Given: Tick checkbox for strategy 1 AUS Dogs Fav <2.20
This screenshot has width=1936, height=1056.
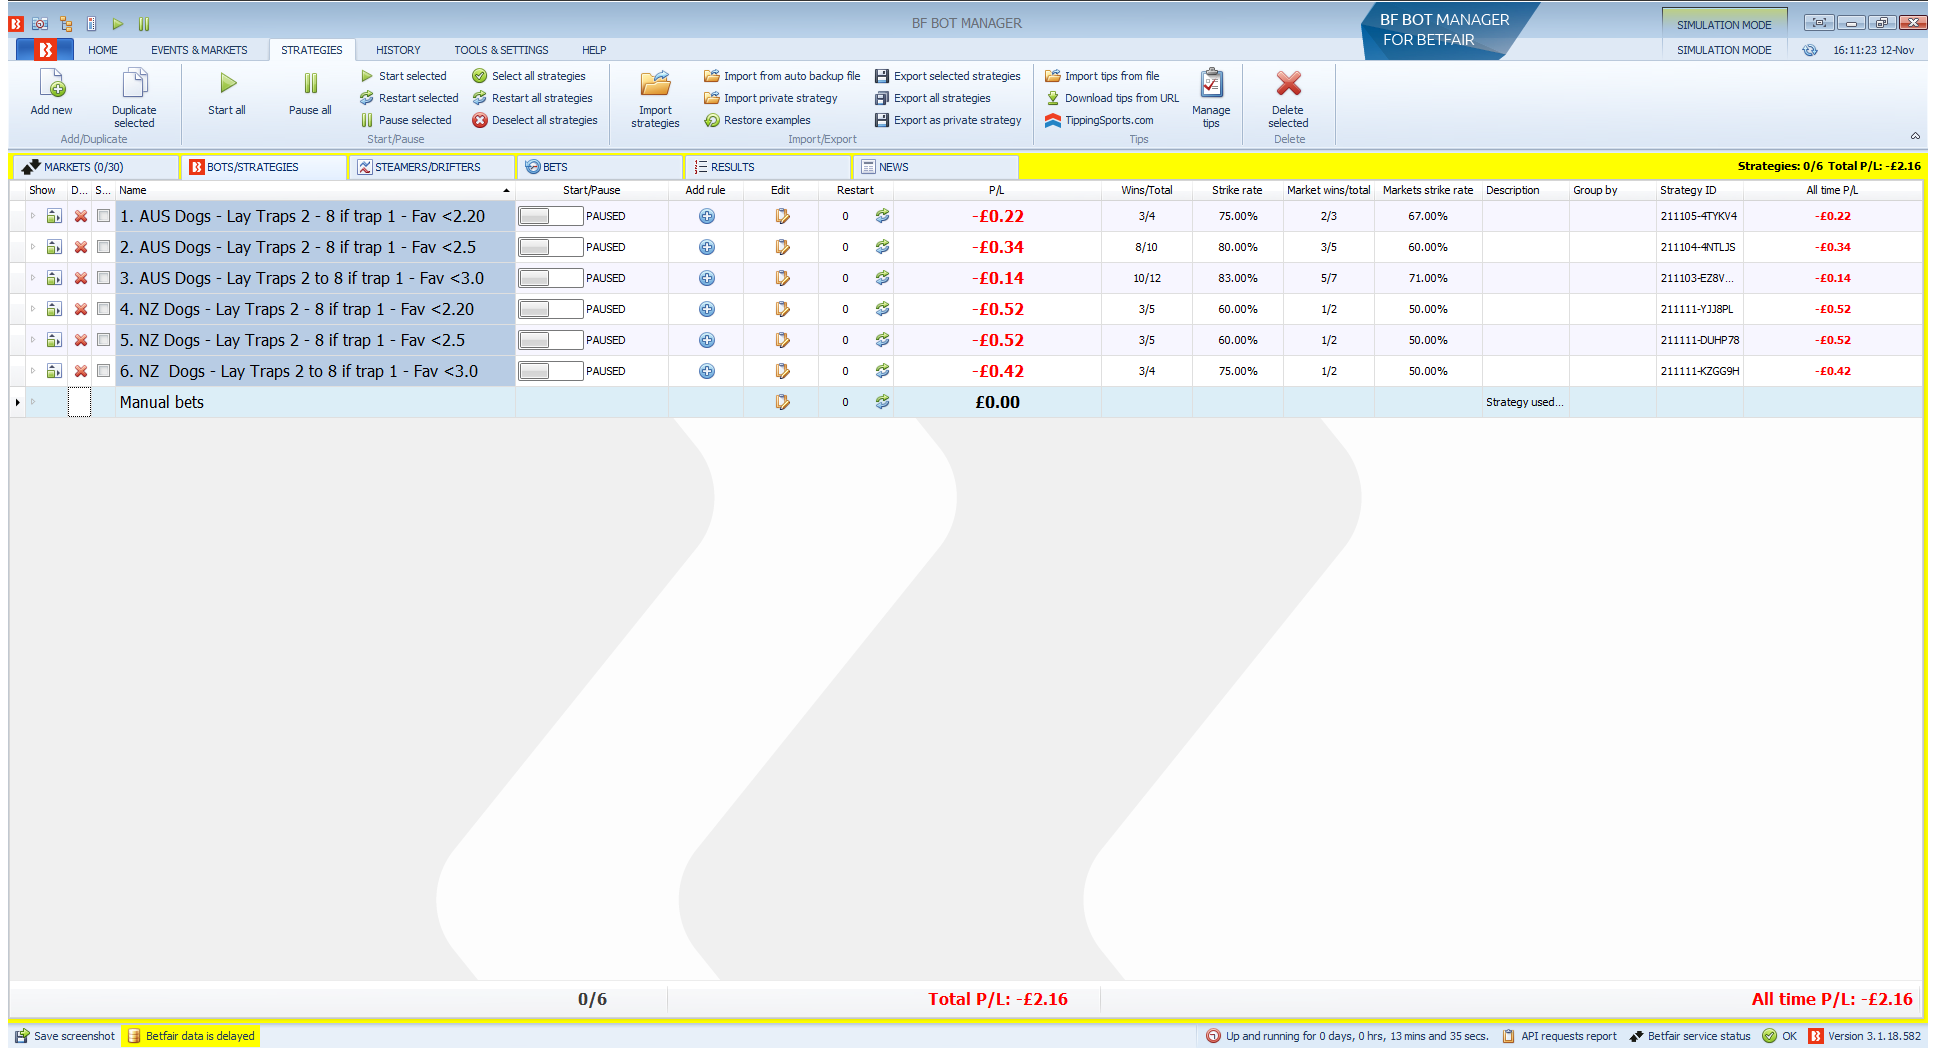Looking at the screenshot, I should [x=104, y=216].
